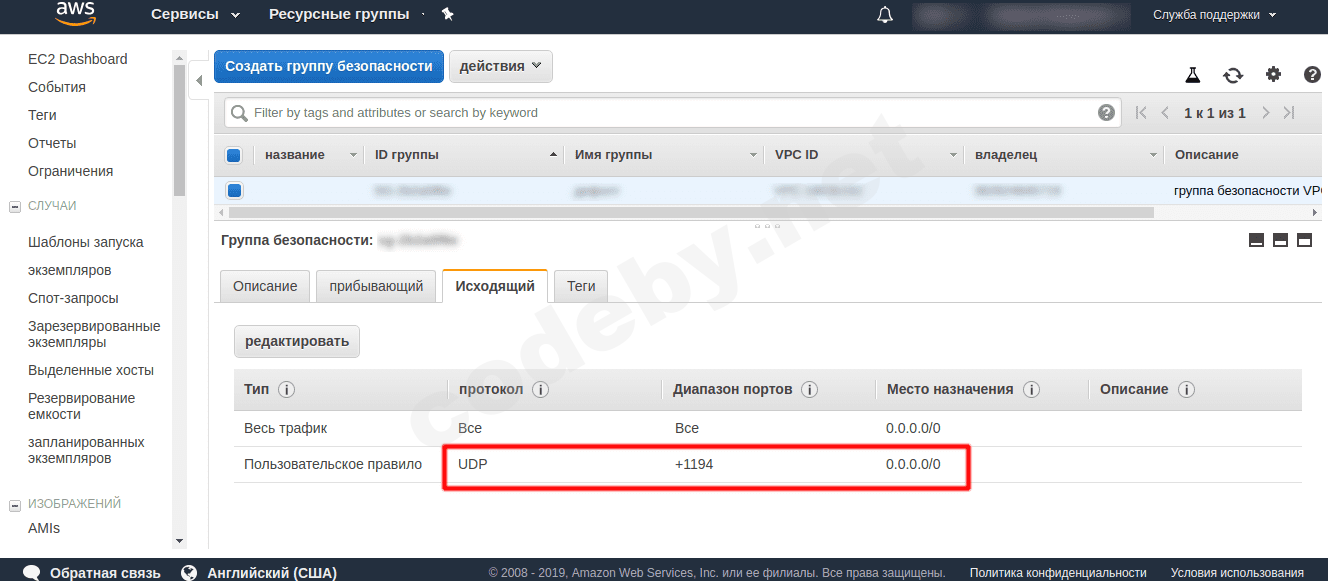The image size is (1328, 581).
Task: Open Выделенные хосты in the sidebar
Action: tap(91, 370)
